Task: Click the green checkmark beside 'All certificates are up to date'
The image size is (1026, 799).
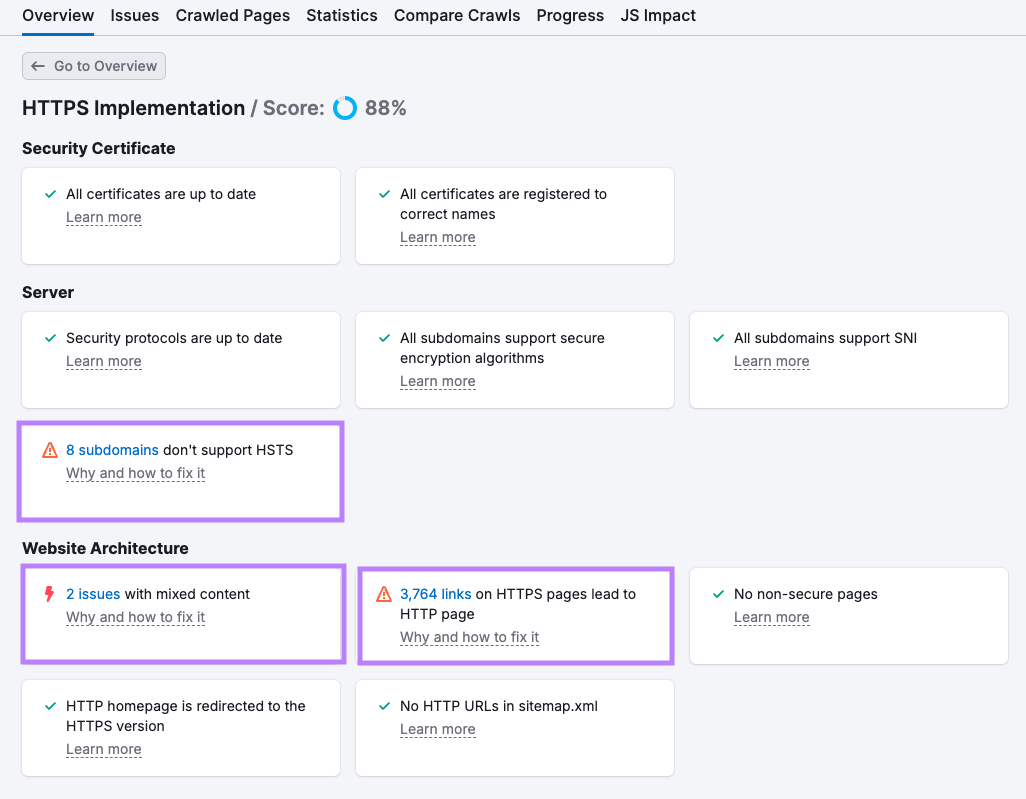Action: pos(49,194)
